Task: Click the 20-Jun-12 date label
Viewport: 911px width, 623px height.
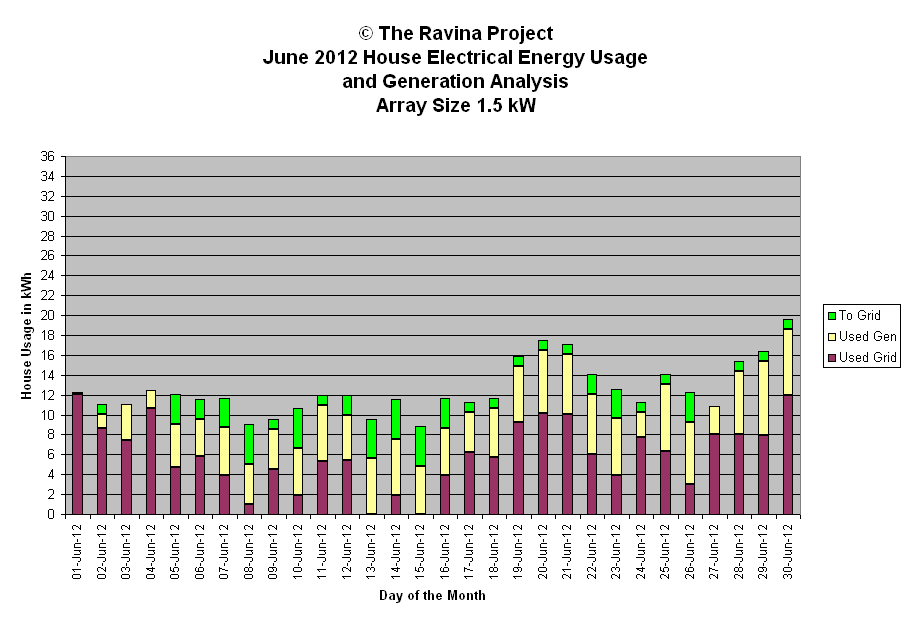Action: coord(543,552)
